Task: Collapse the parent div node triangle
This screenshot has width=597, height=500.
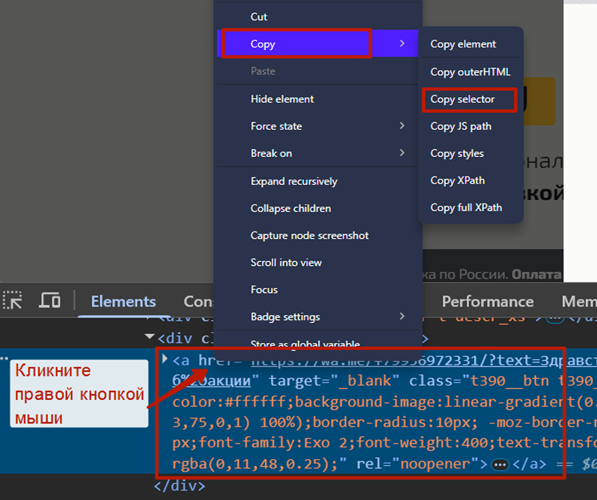Action: pos(150,337)
